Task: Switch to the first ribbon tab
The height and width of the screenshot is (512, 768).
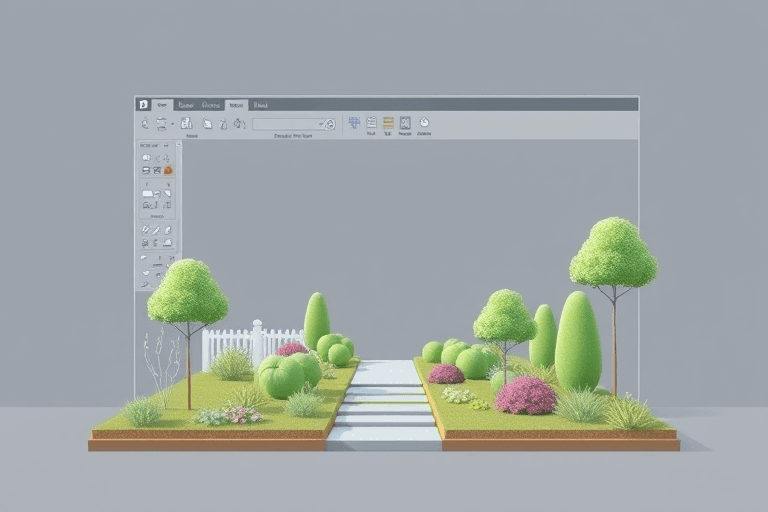Action: tap(161, 104)
